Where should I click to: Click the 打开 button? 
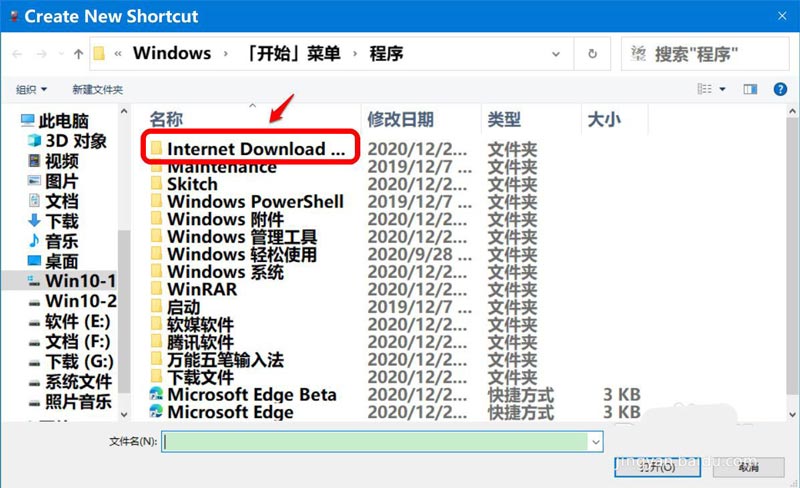(x=657, y=467)
